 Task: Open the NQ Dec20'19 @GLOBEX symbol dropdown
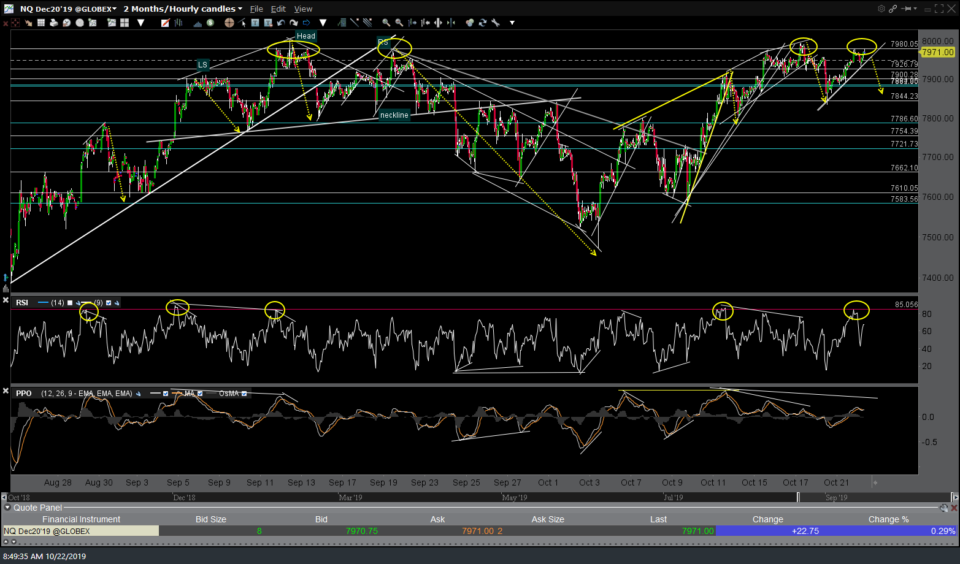(x=67, y=9)
